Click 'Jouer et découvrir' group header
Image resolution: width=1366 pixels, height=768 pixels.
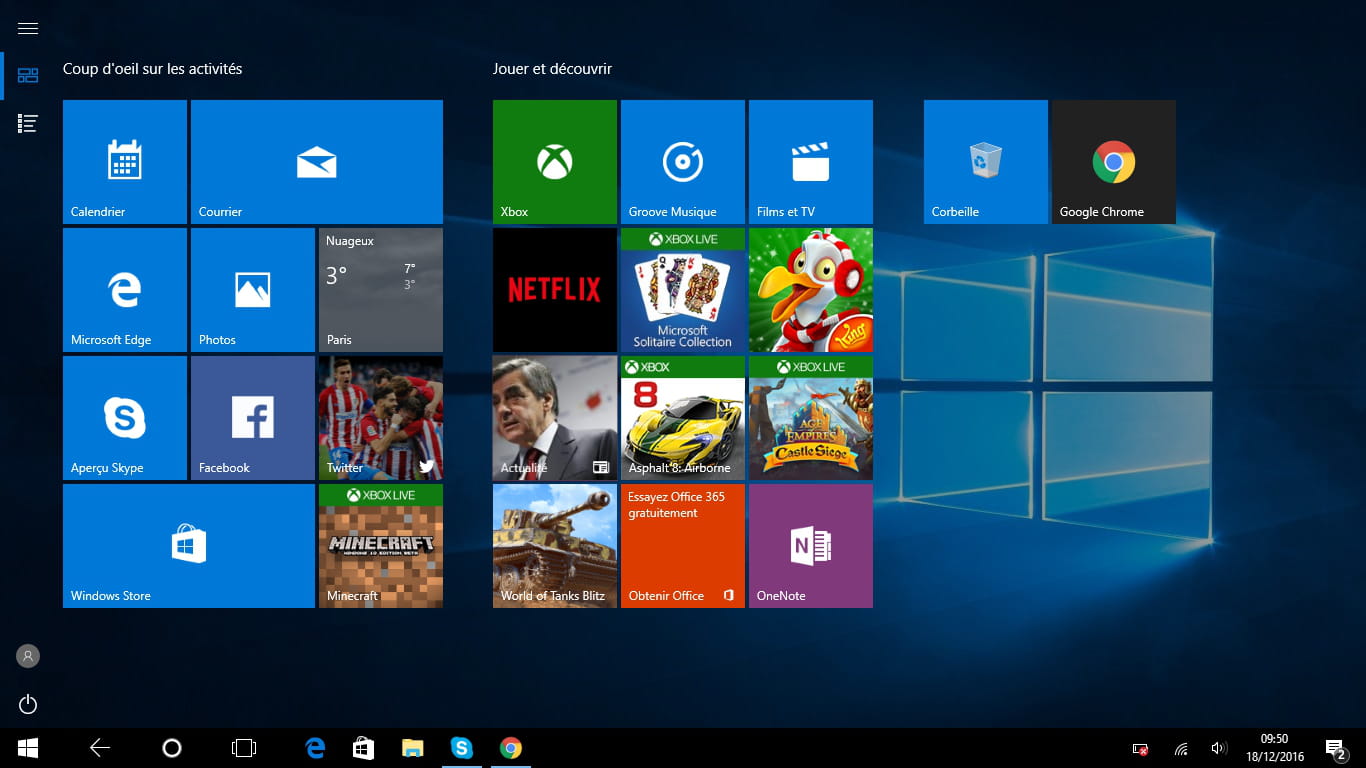552,69
